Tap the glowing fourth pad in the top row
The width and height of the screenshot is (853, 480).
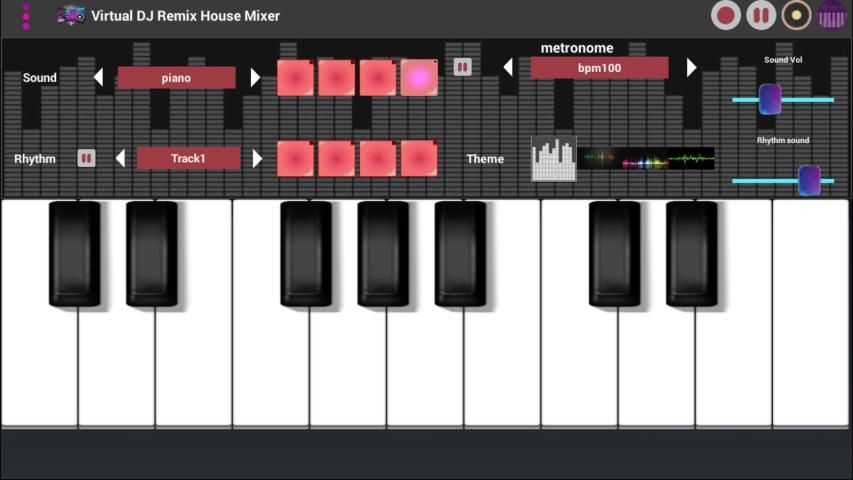(419, 78)
